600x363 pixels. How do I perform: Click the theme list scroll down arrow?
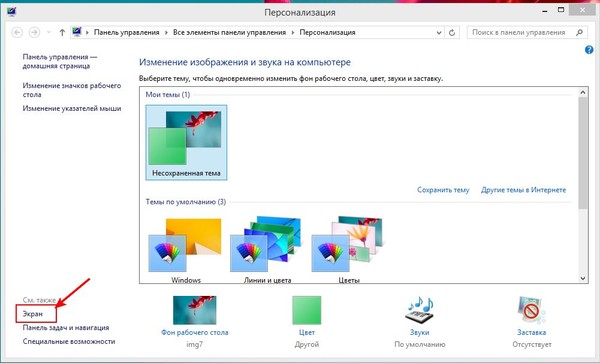click(x=583, y=278)
